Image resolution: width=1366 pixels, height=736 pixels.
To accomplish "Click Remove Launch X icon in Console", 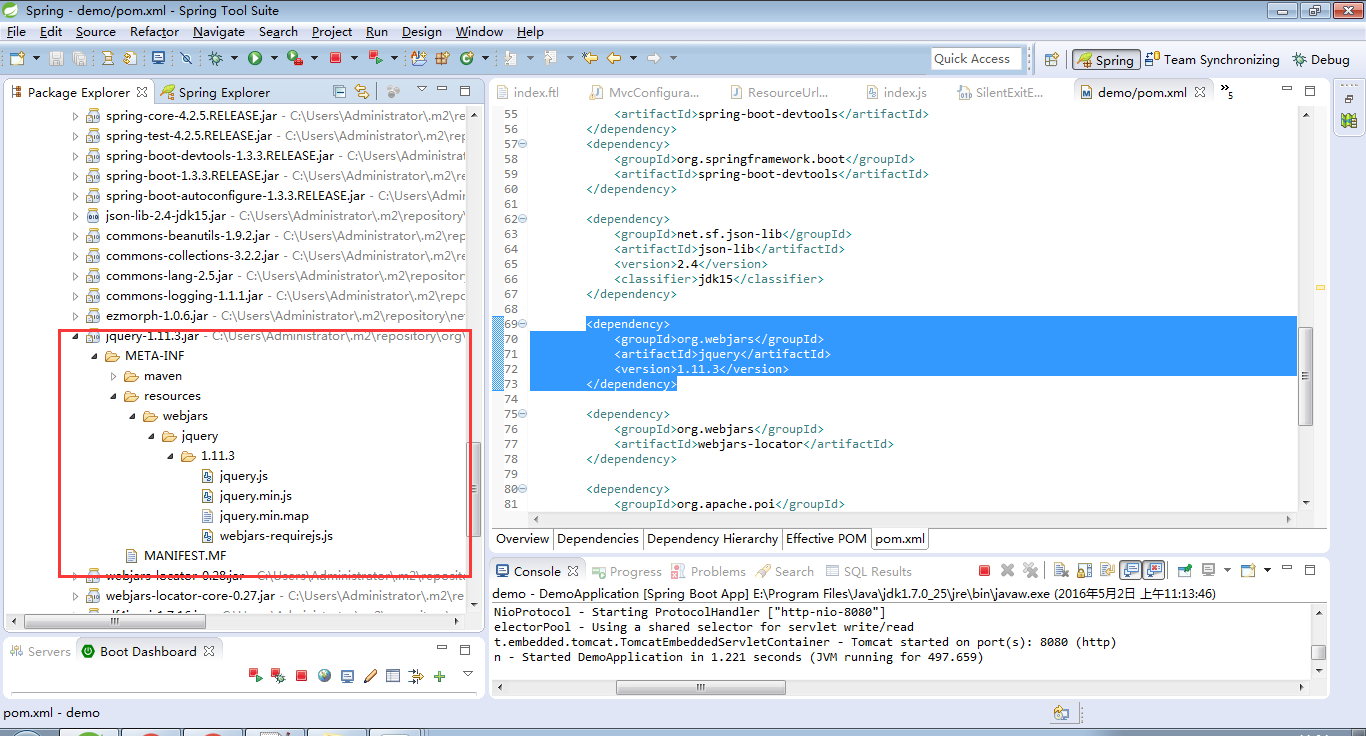I will point(1007,571).
